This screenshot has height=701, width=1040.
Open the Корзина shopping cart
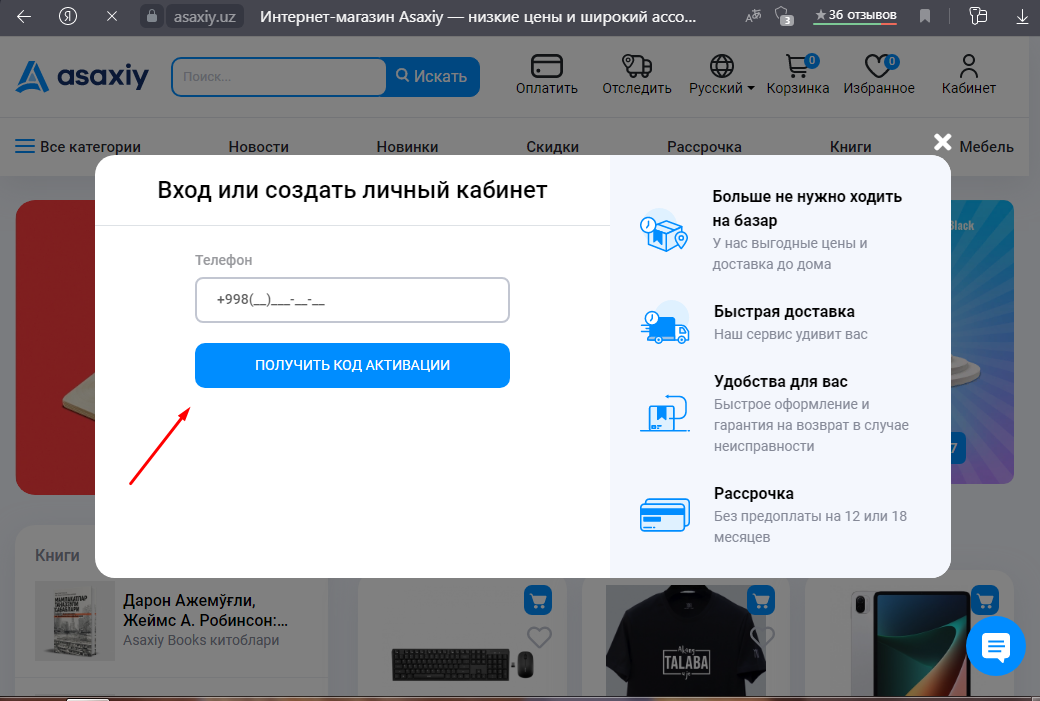click(x=797, y=66)
